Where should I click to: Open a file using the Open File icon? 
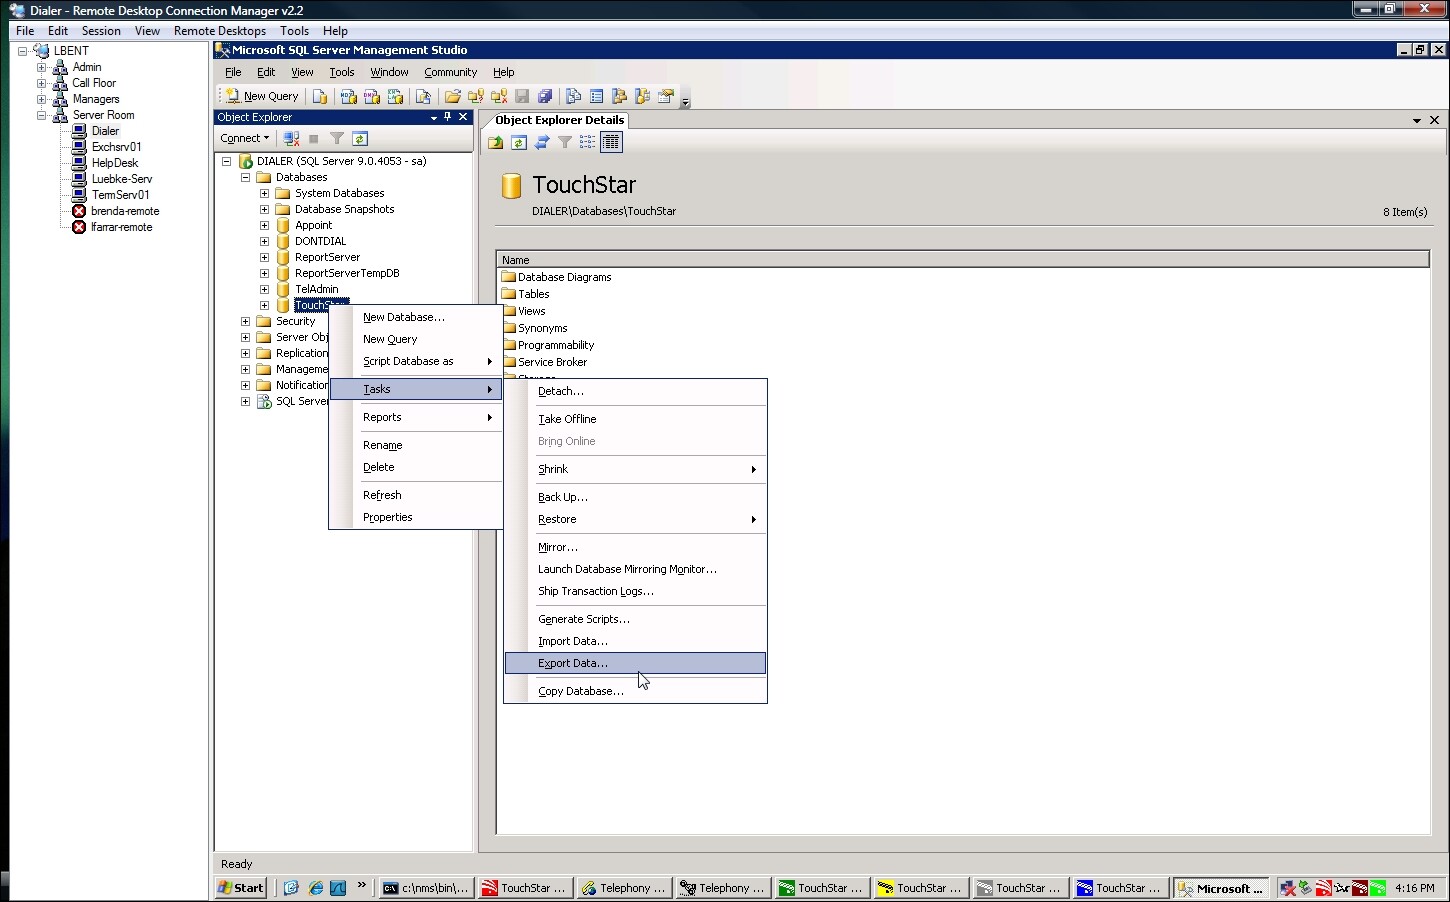coord(452,96)
